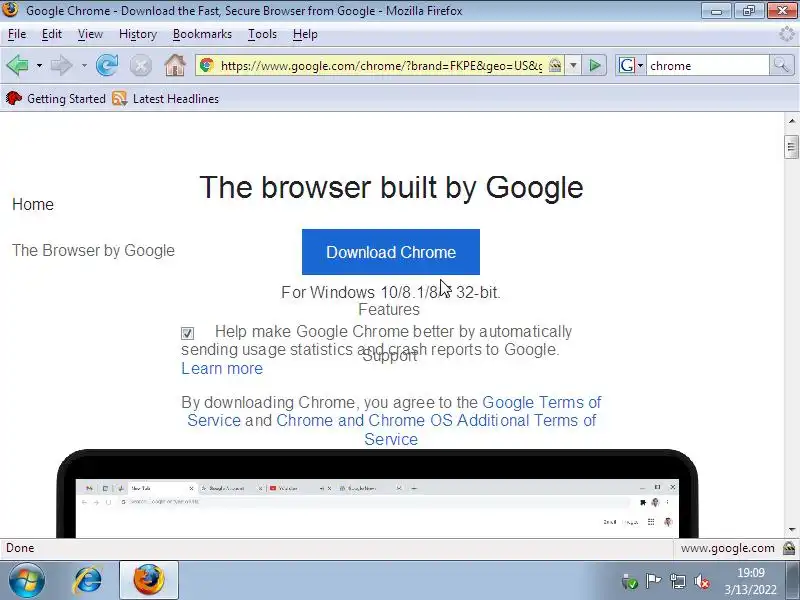The height and width of the screenshot is (600, 800).
Task: Click the URL address field
Action: click(381, 65)
